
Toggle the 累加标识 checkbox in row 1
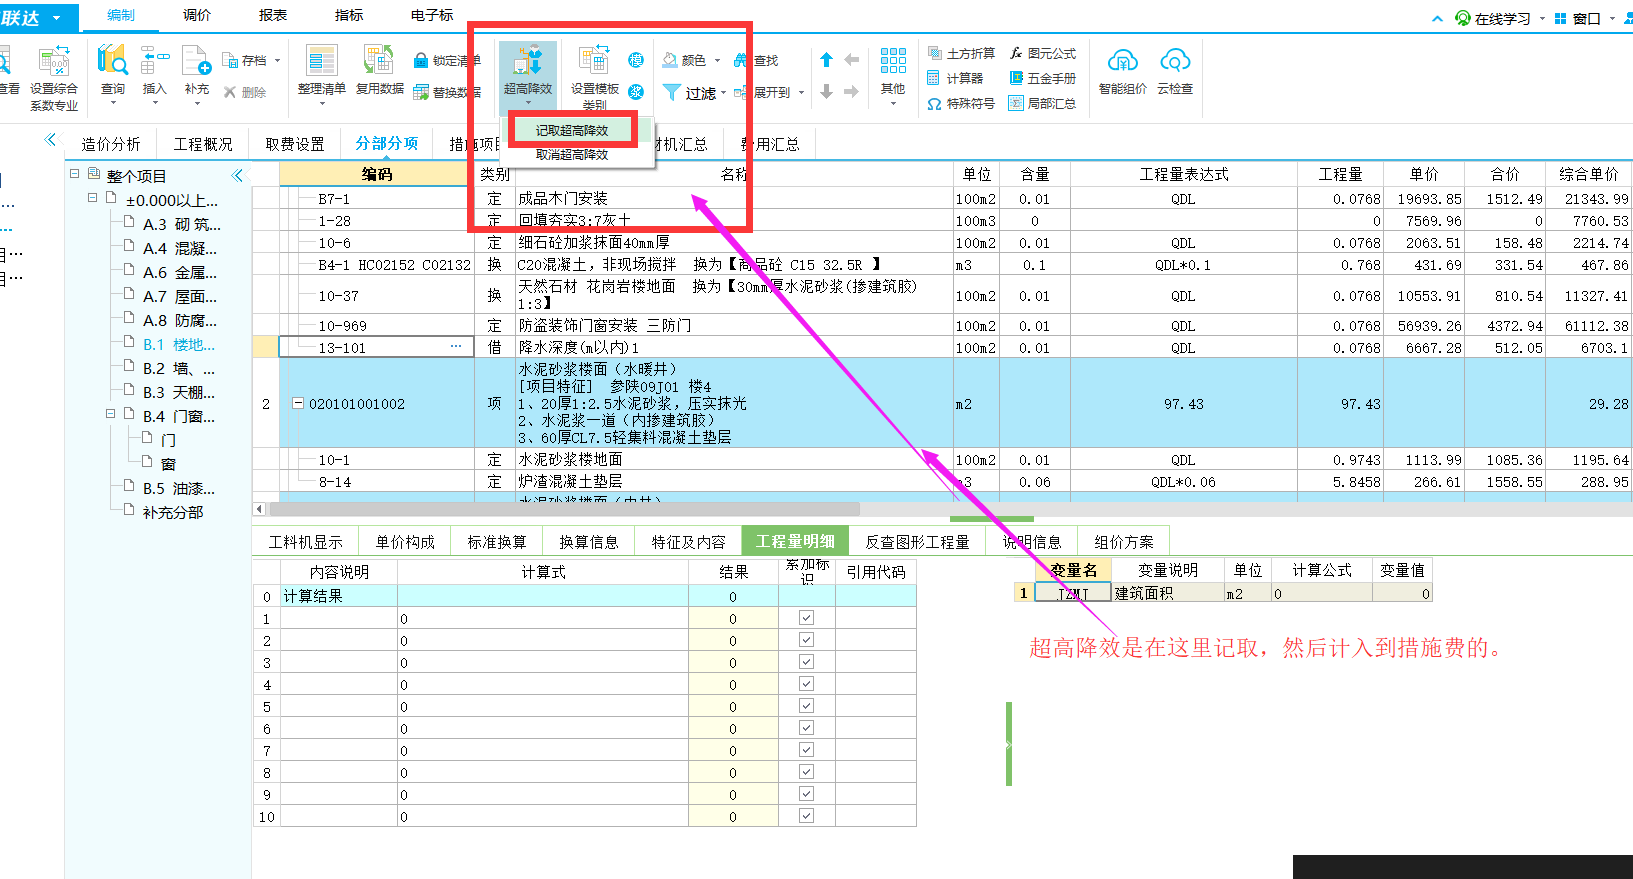point(806,618)
